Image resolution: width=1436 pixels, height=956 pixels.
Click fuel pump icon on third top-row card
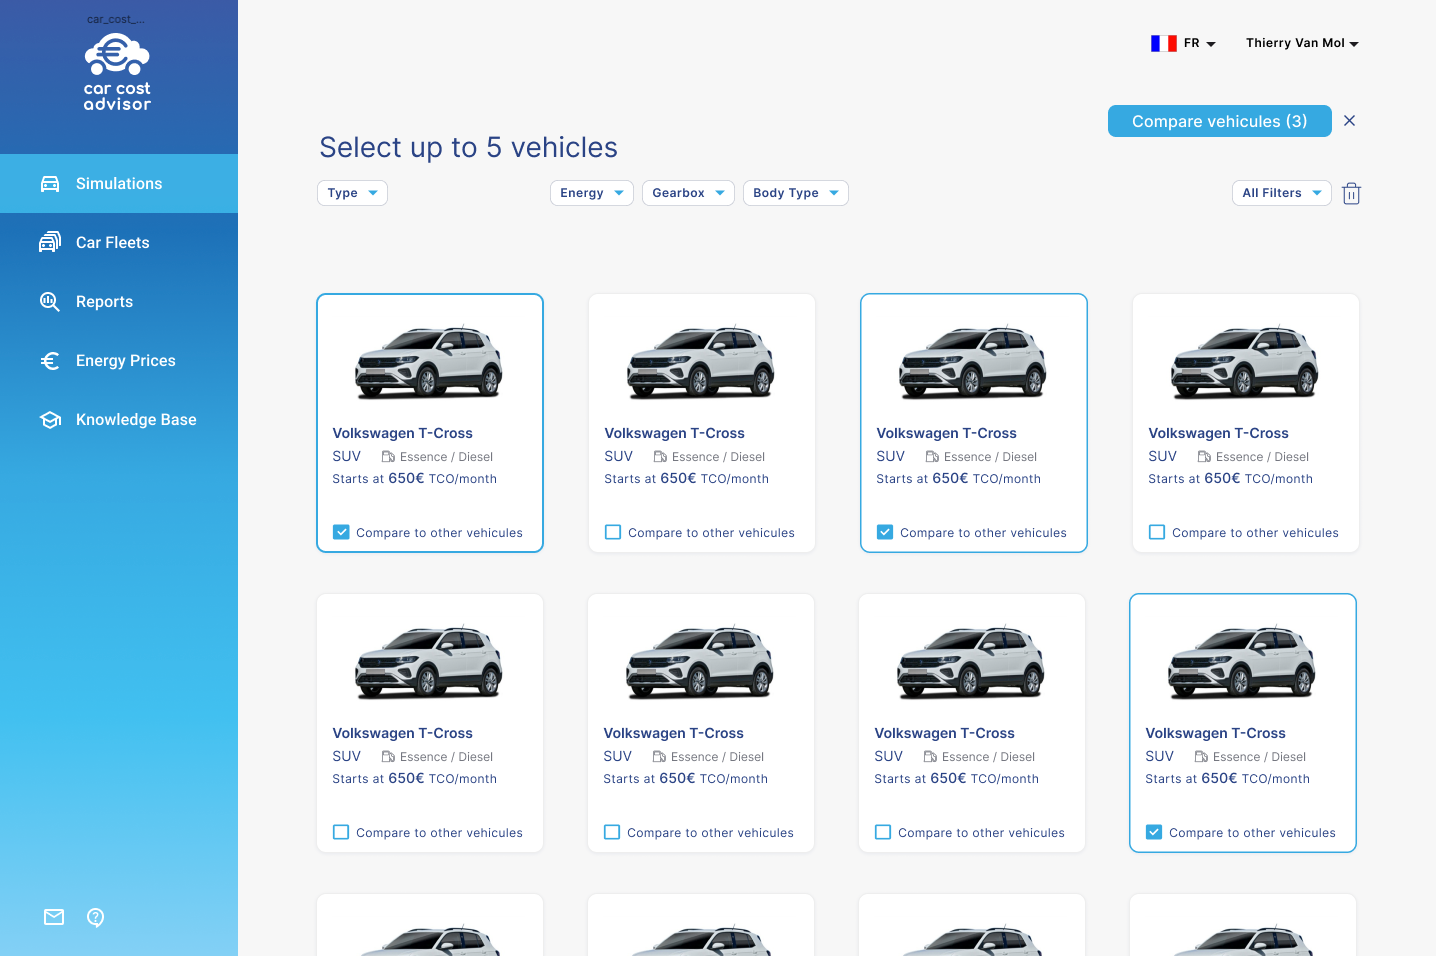point(932,457)
